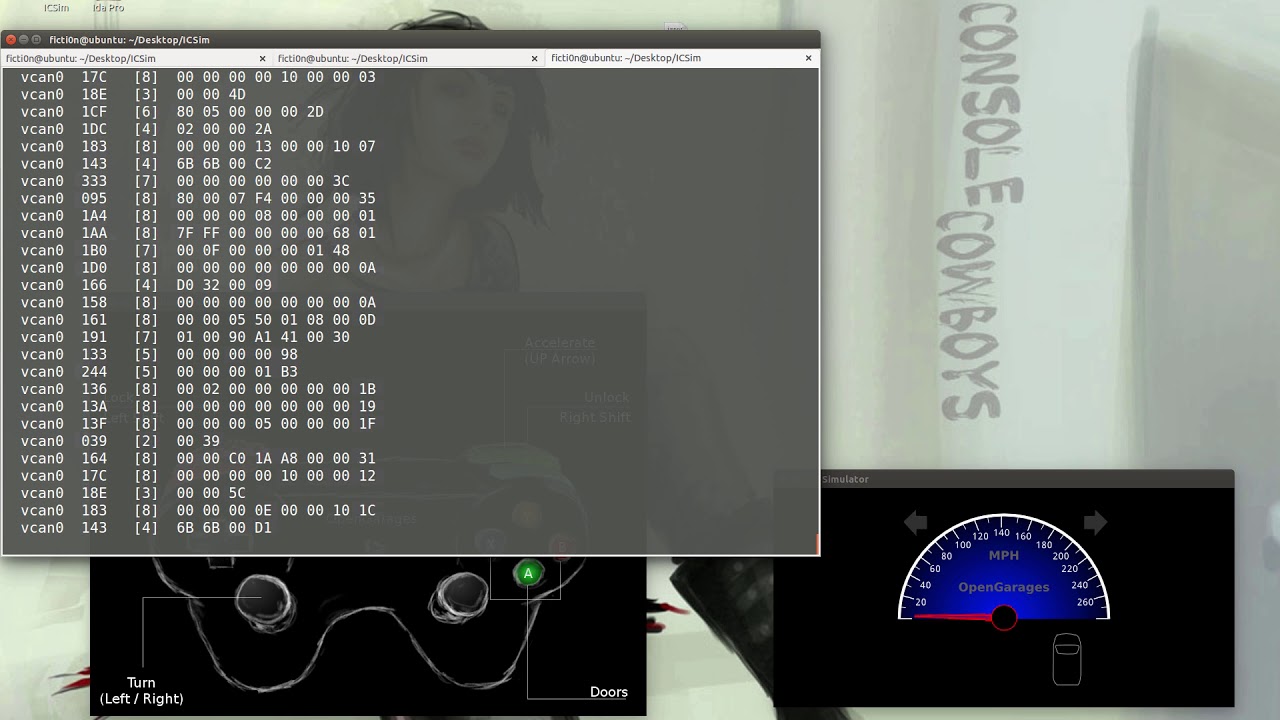Select the row with ID 13A

(x=198, y=406)
